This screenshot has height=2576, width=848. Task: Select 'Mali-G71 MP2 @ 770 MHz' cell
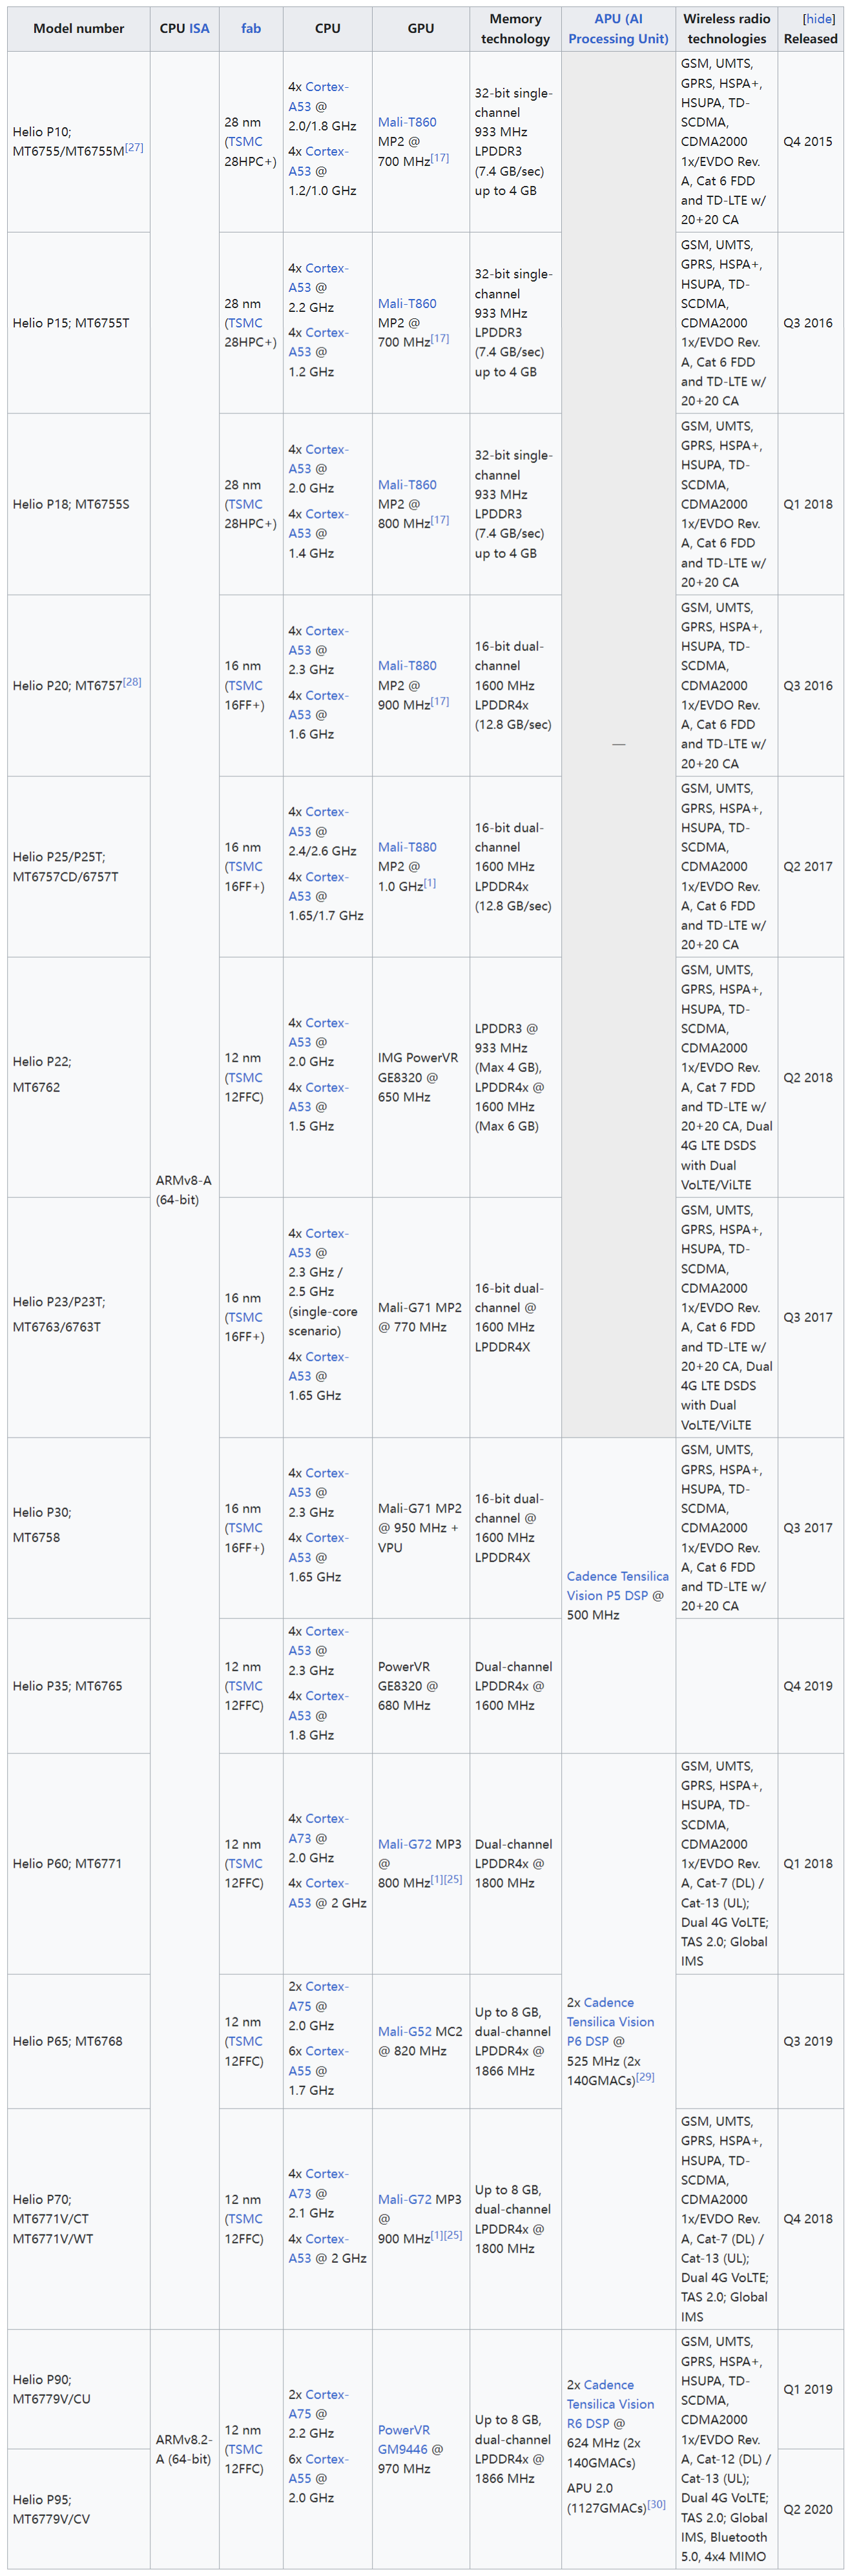[421, 1318]
